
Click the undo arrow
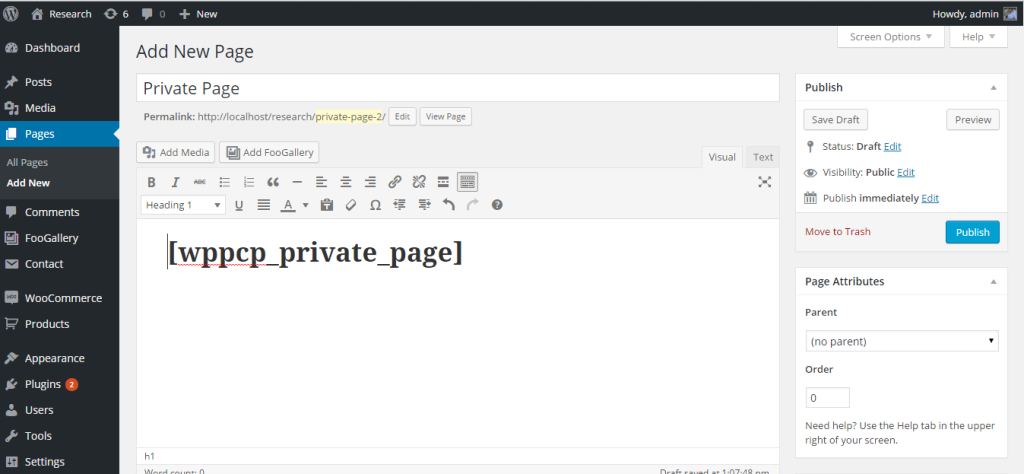pos(448,205)
